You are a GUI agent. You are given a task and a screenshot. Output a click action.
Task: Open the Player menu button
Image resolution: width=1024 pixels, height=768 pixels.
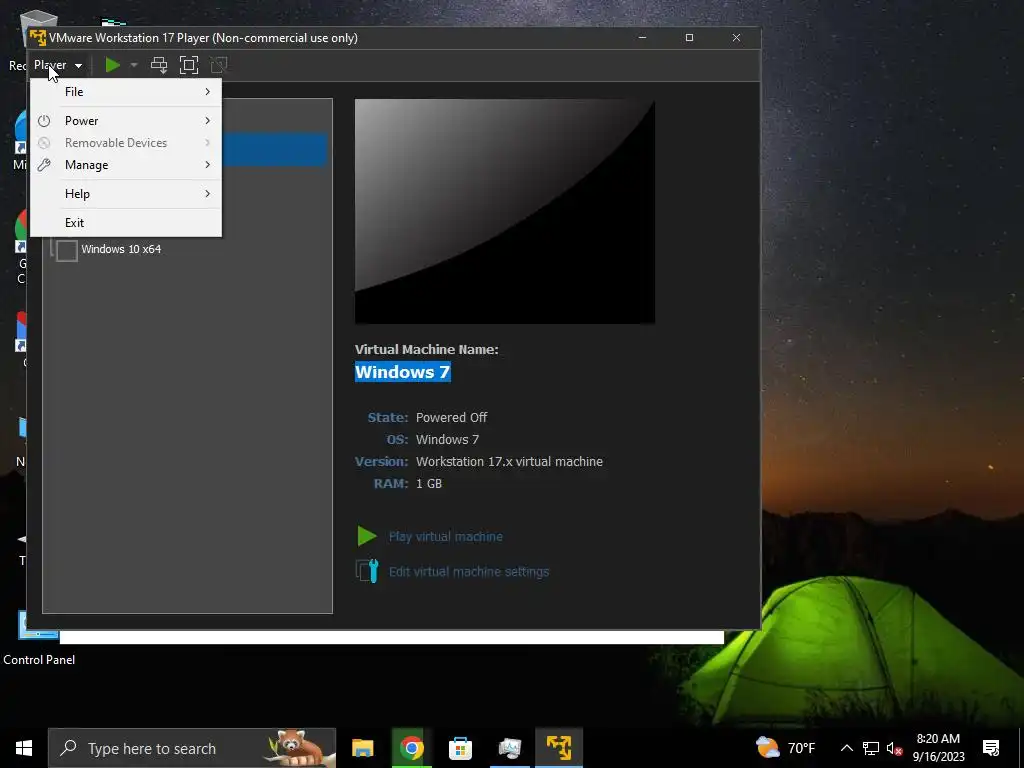coord(57,65)
